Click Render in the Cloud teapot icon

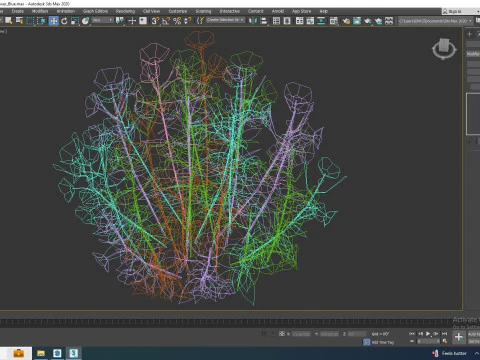pyautogui.click(x=378, y=21)
